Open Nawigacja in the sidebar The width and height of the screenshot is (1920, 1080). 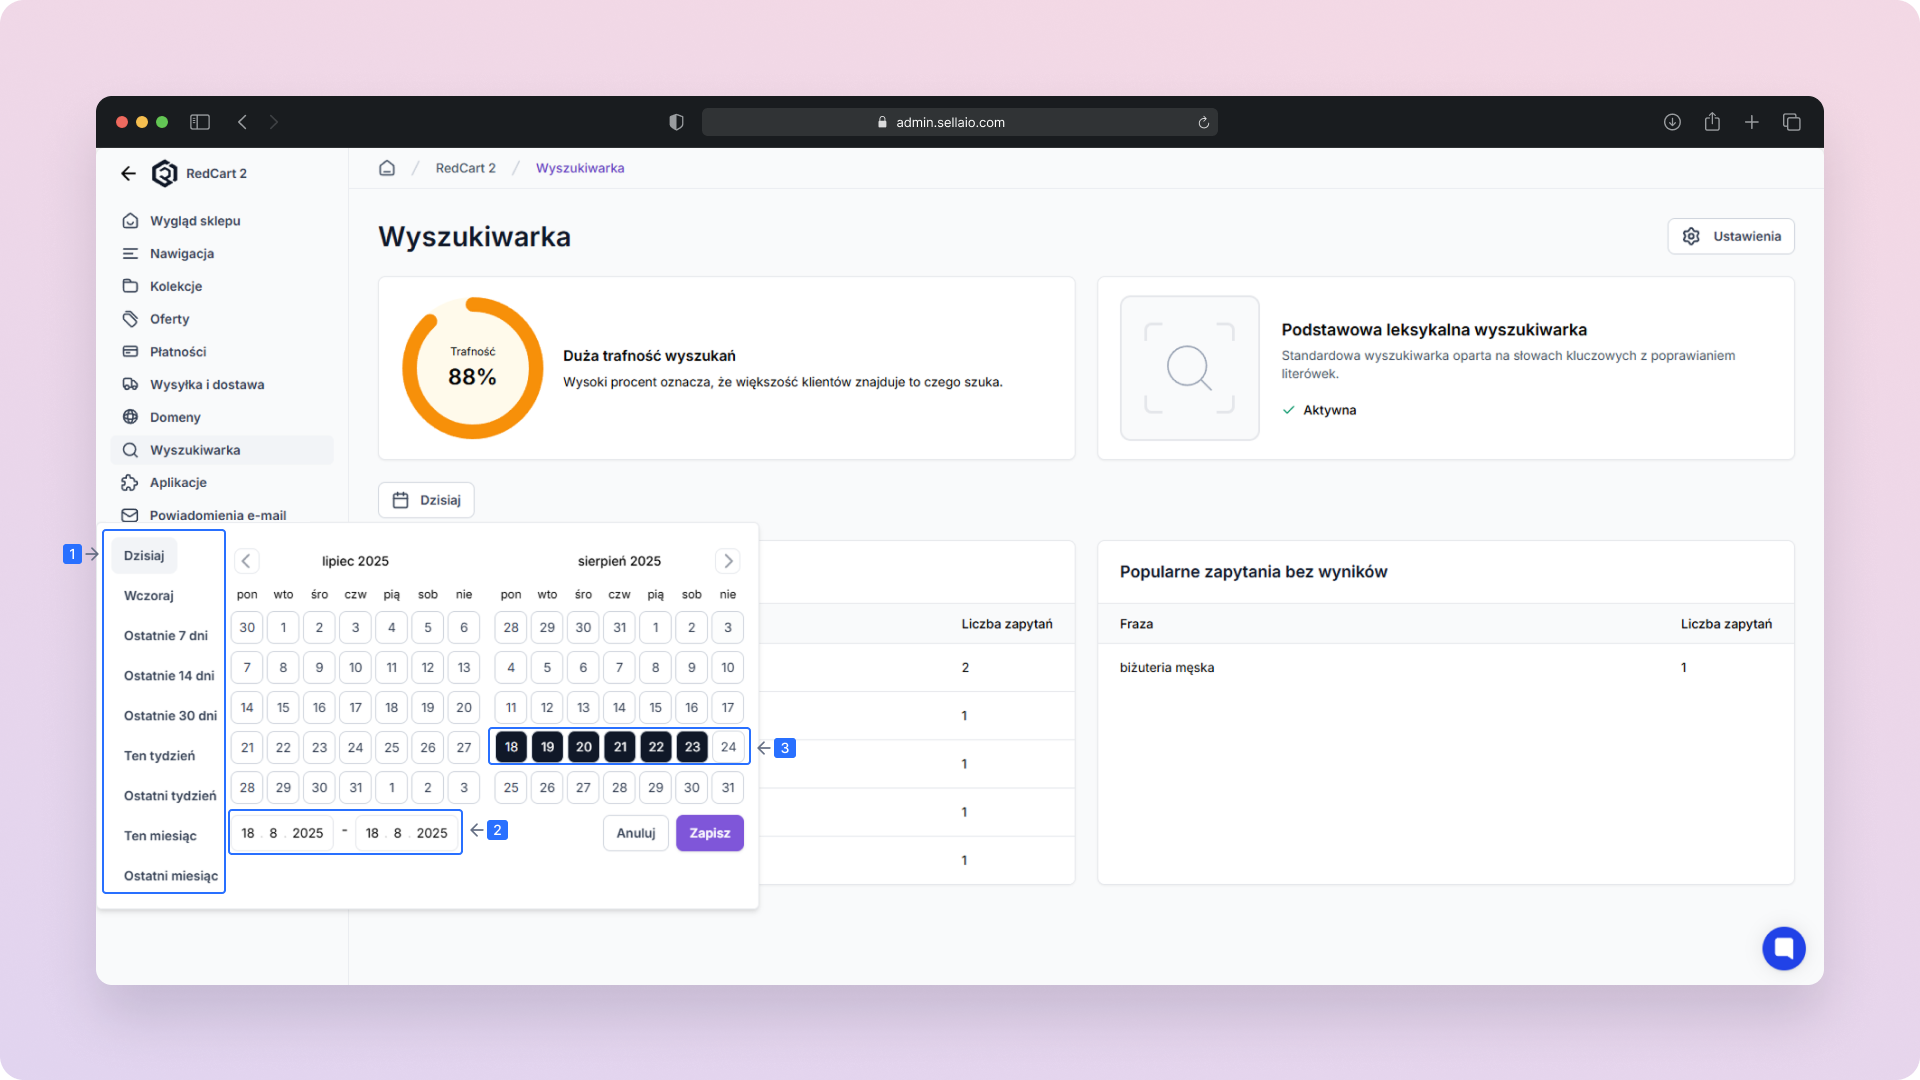181,254
